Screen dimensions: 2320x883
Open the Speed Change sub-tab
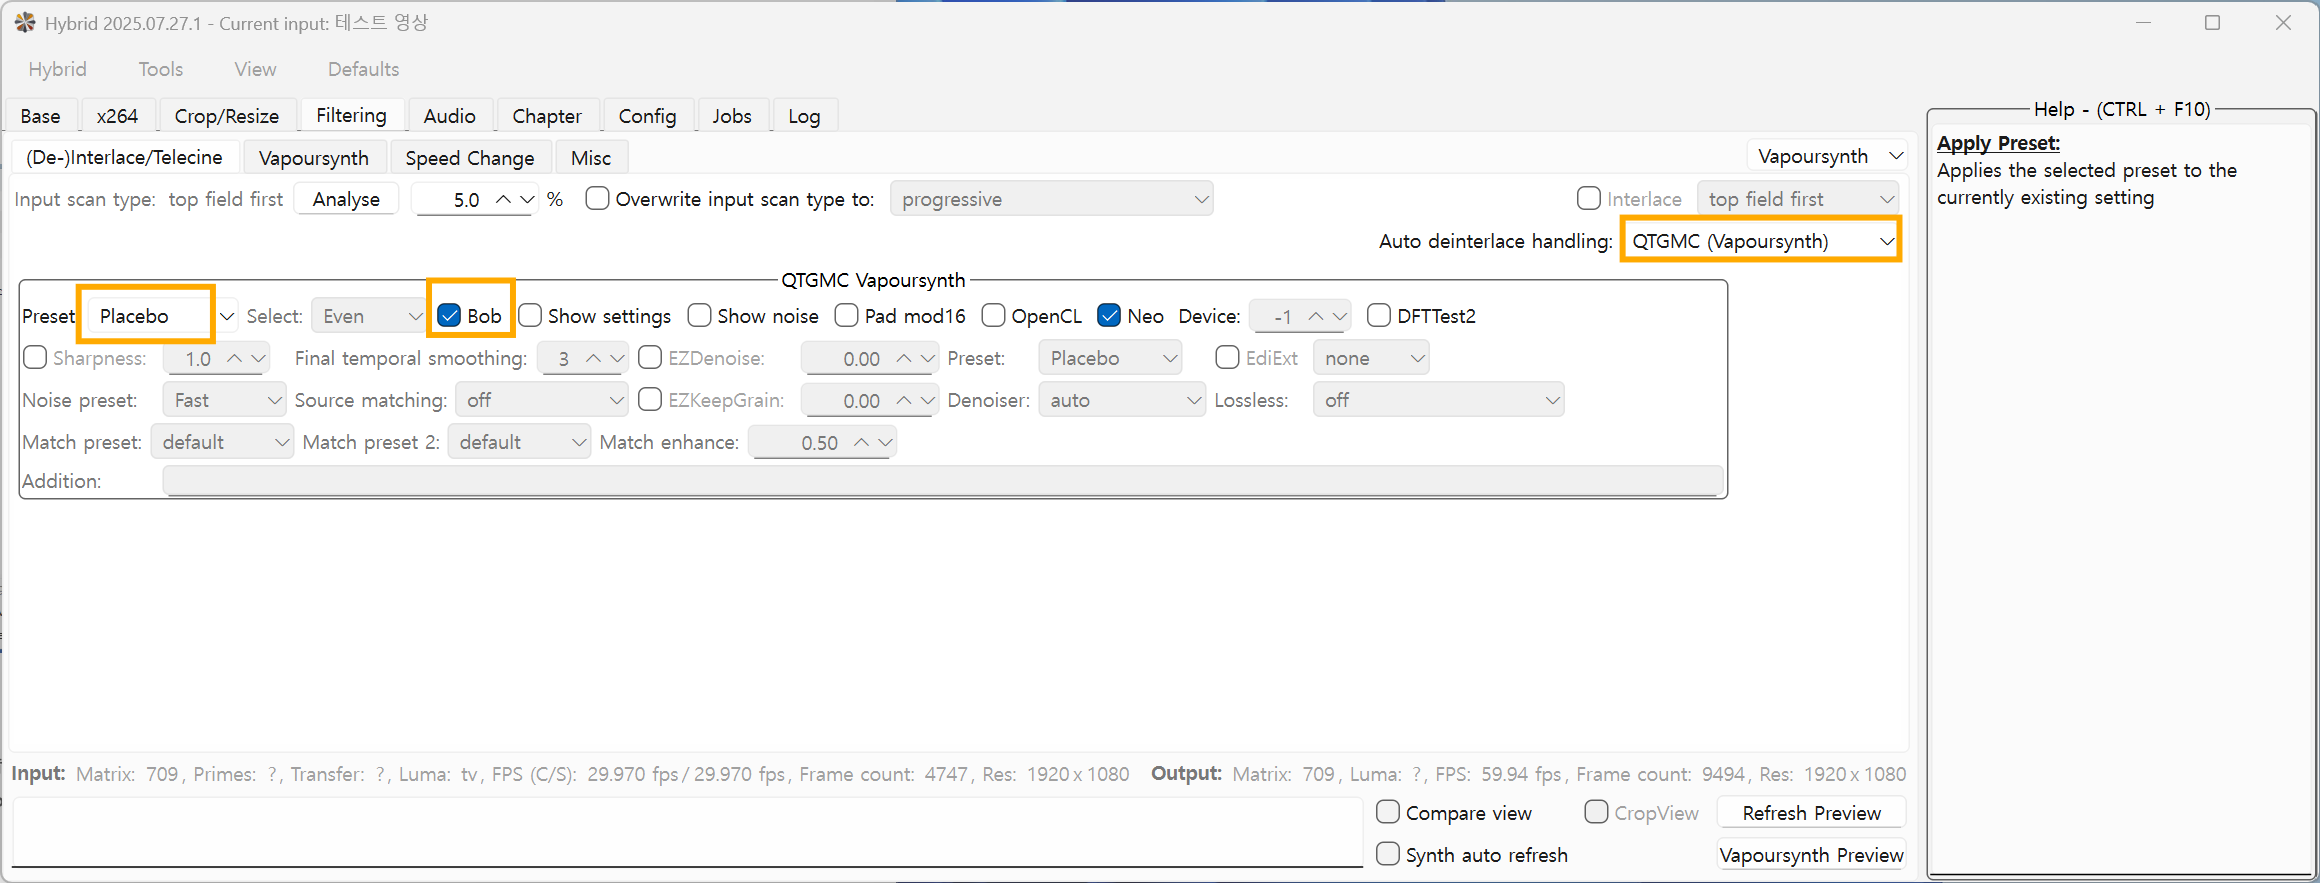click(x=470, y=158)
